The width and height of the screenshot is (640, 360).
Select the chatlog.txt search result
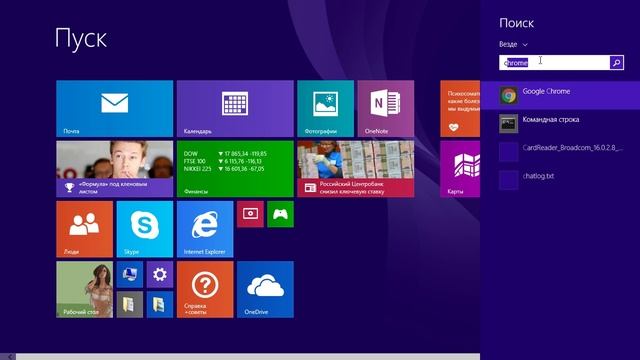[x=560, y=180]
